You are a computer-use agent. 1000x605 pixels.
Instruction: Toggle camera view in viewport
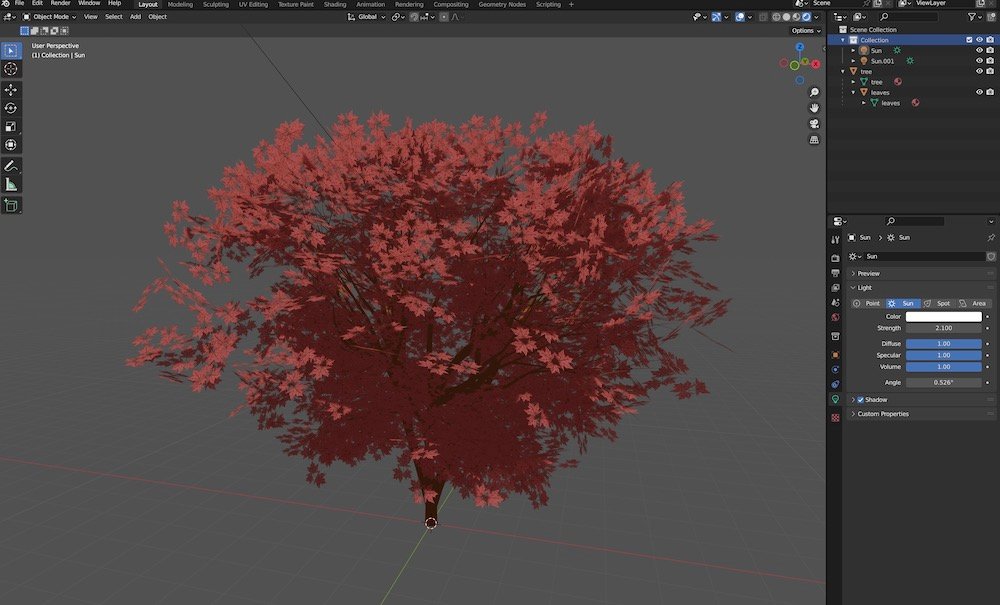815,124
